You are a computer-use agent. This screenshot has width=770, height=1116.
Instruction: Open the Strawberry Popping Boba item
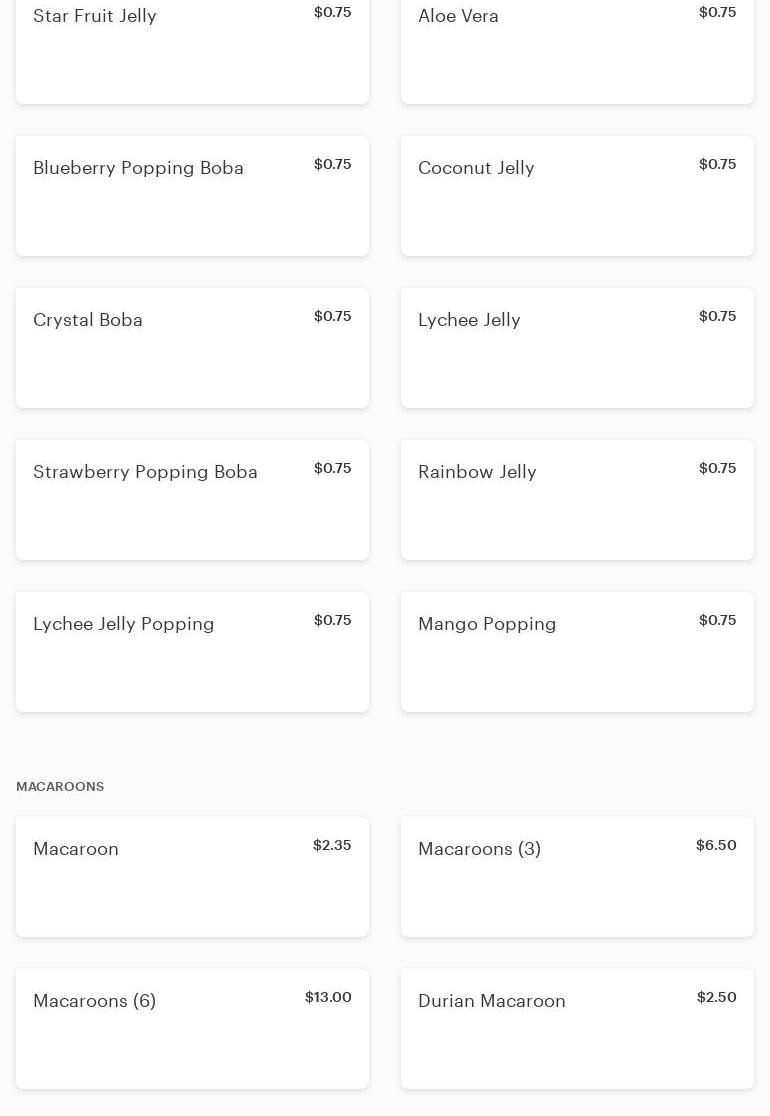pyautogui.click(x=192, y=500)
